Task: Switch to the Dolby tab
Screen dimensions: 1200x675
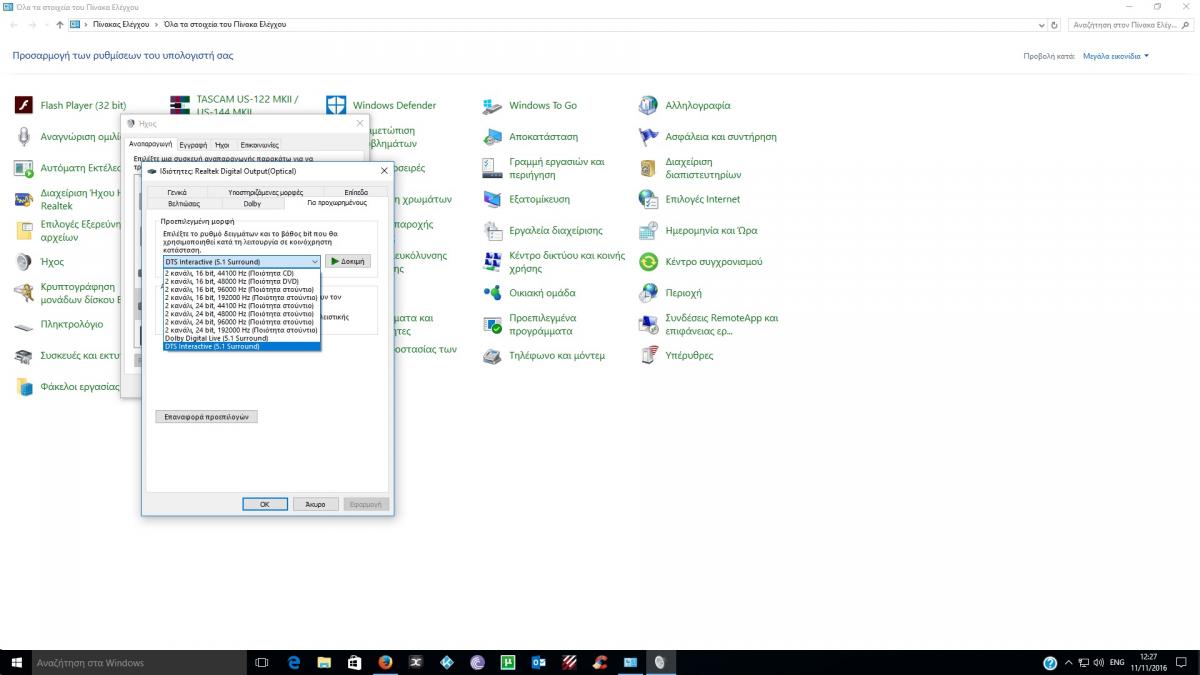Action: 252,203
